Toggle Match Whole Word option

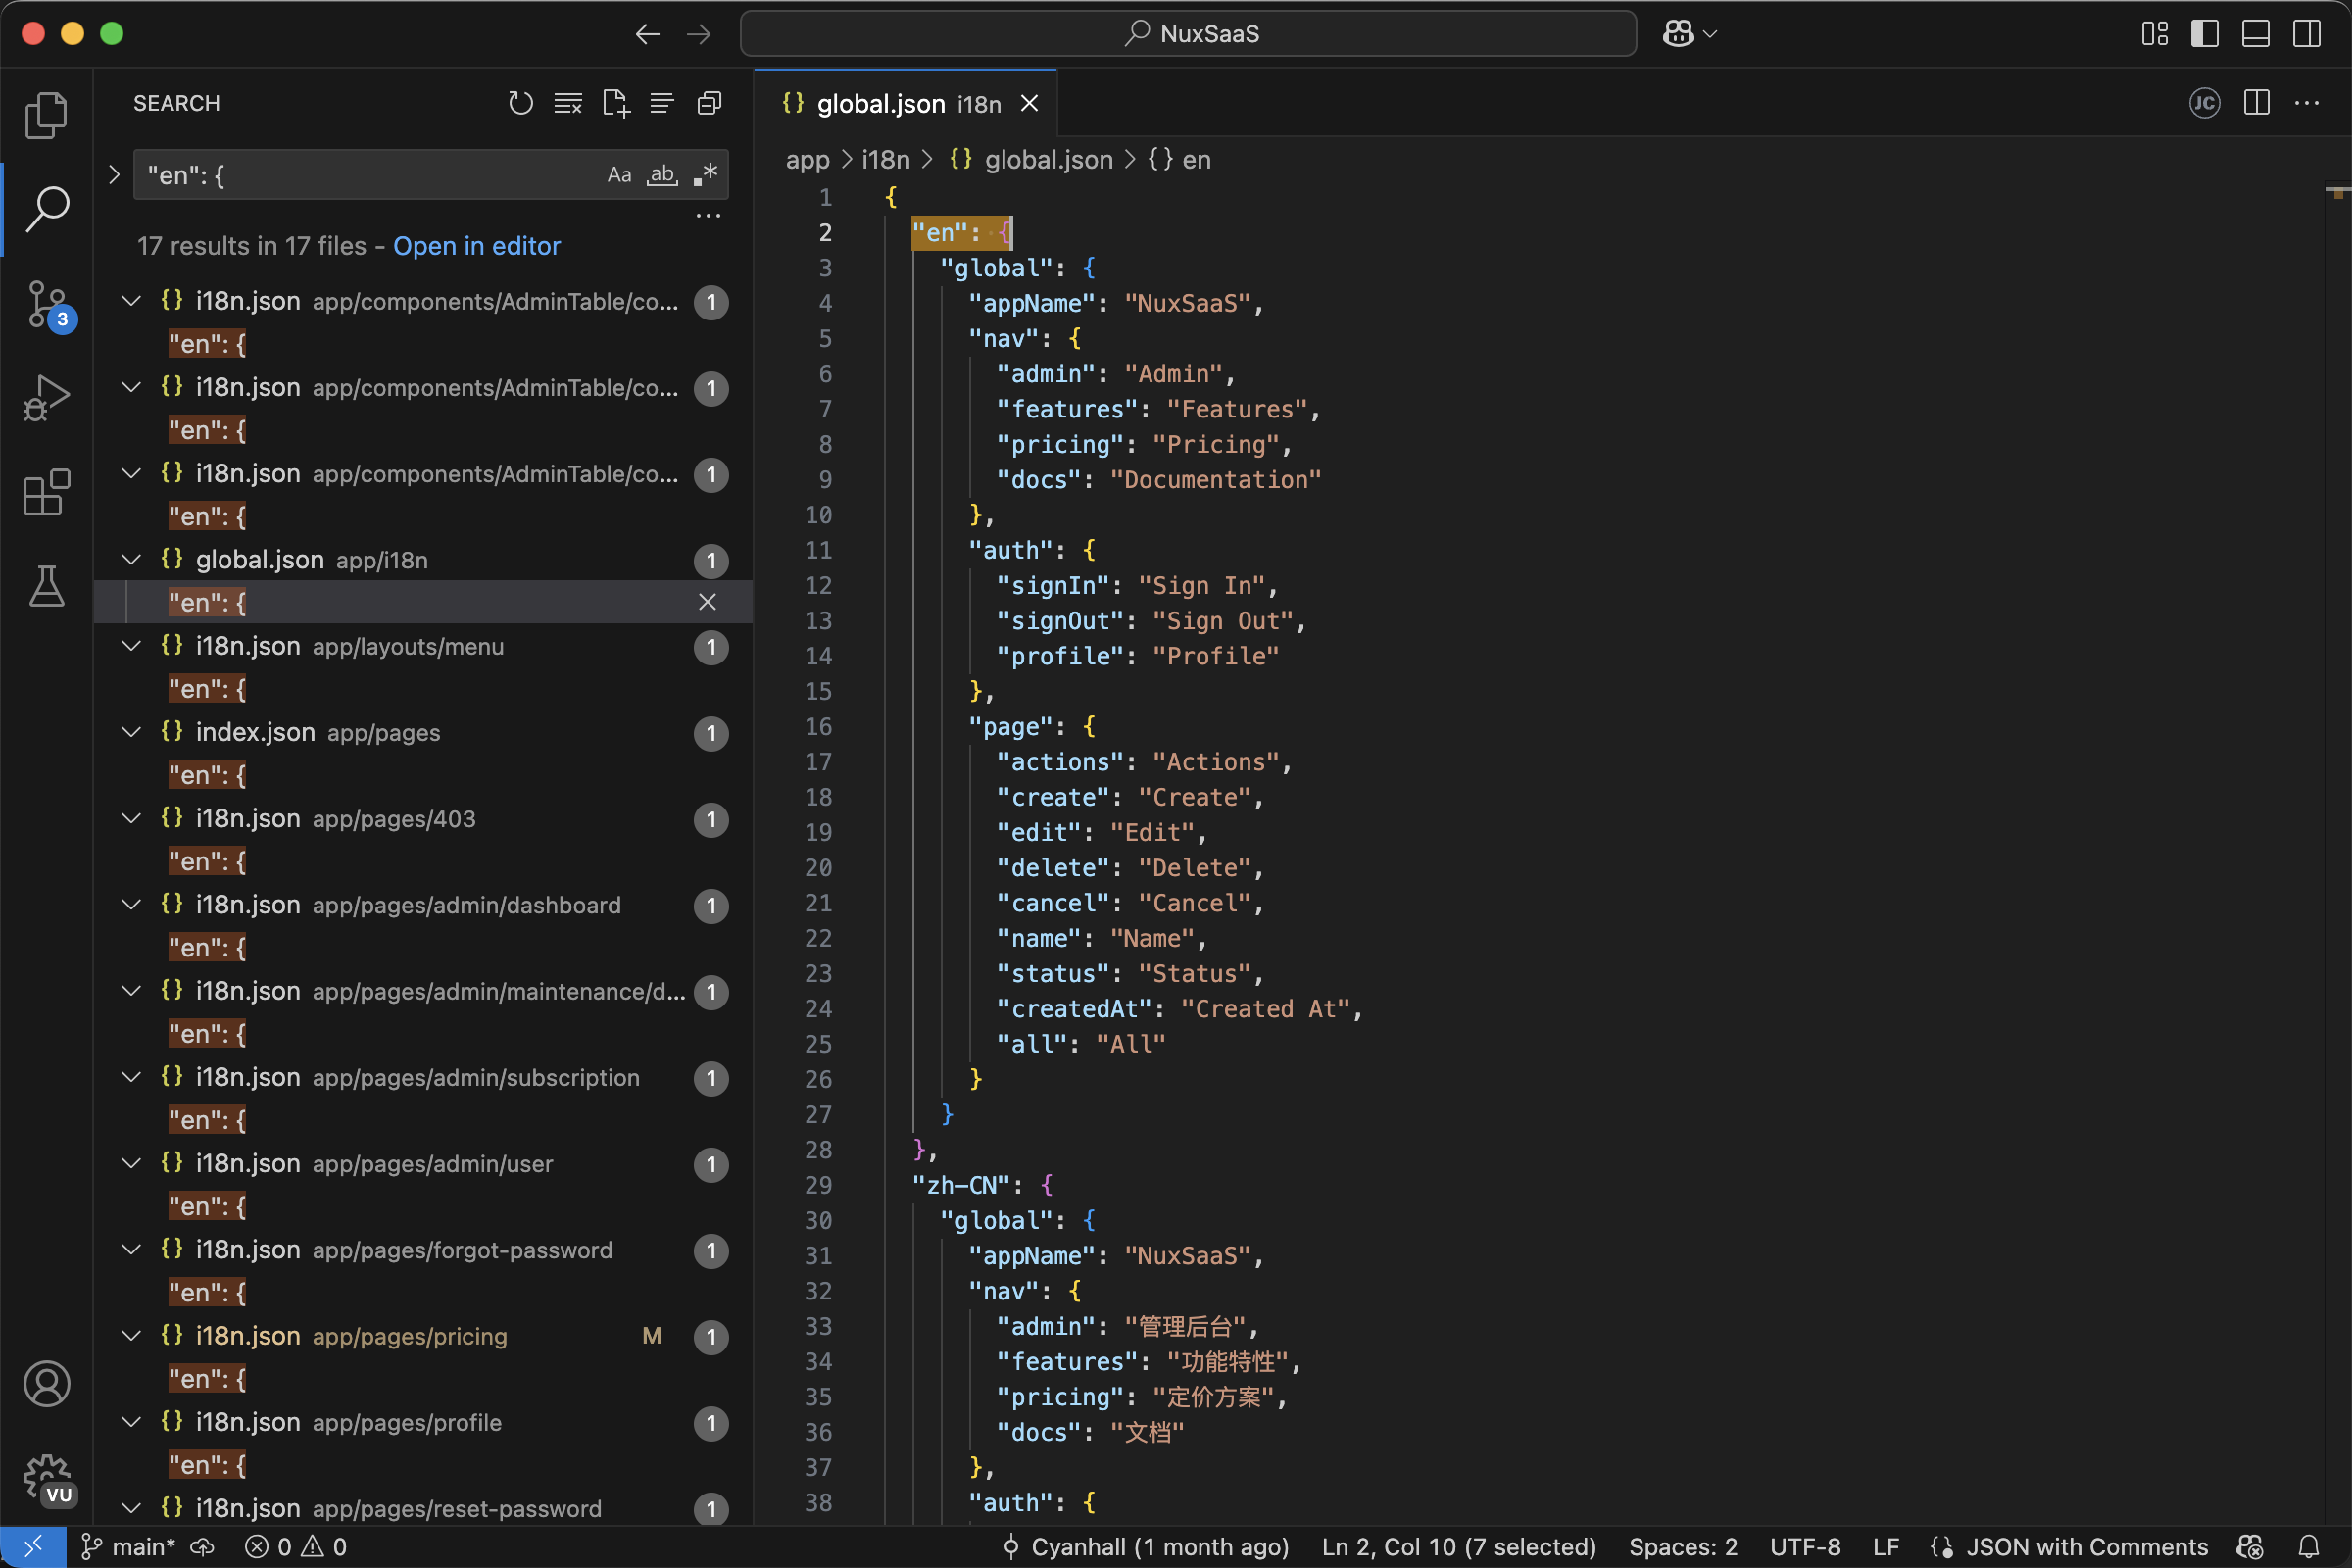(x=661, y=175)
